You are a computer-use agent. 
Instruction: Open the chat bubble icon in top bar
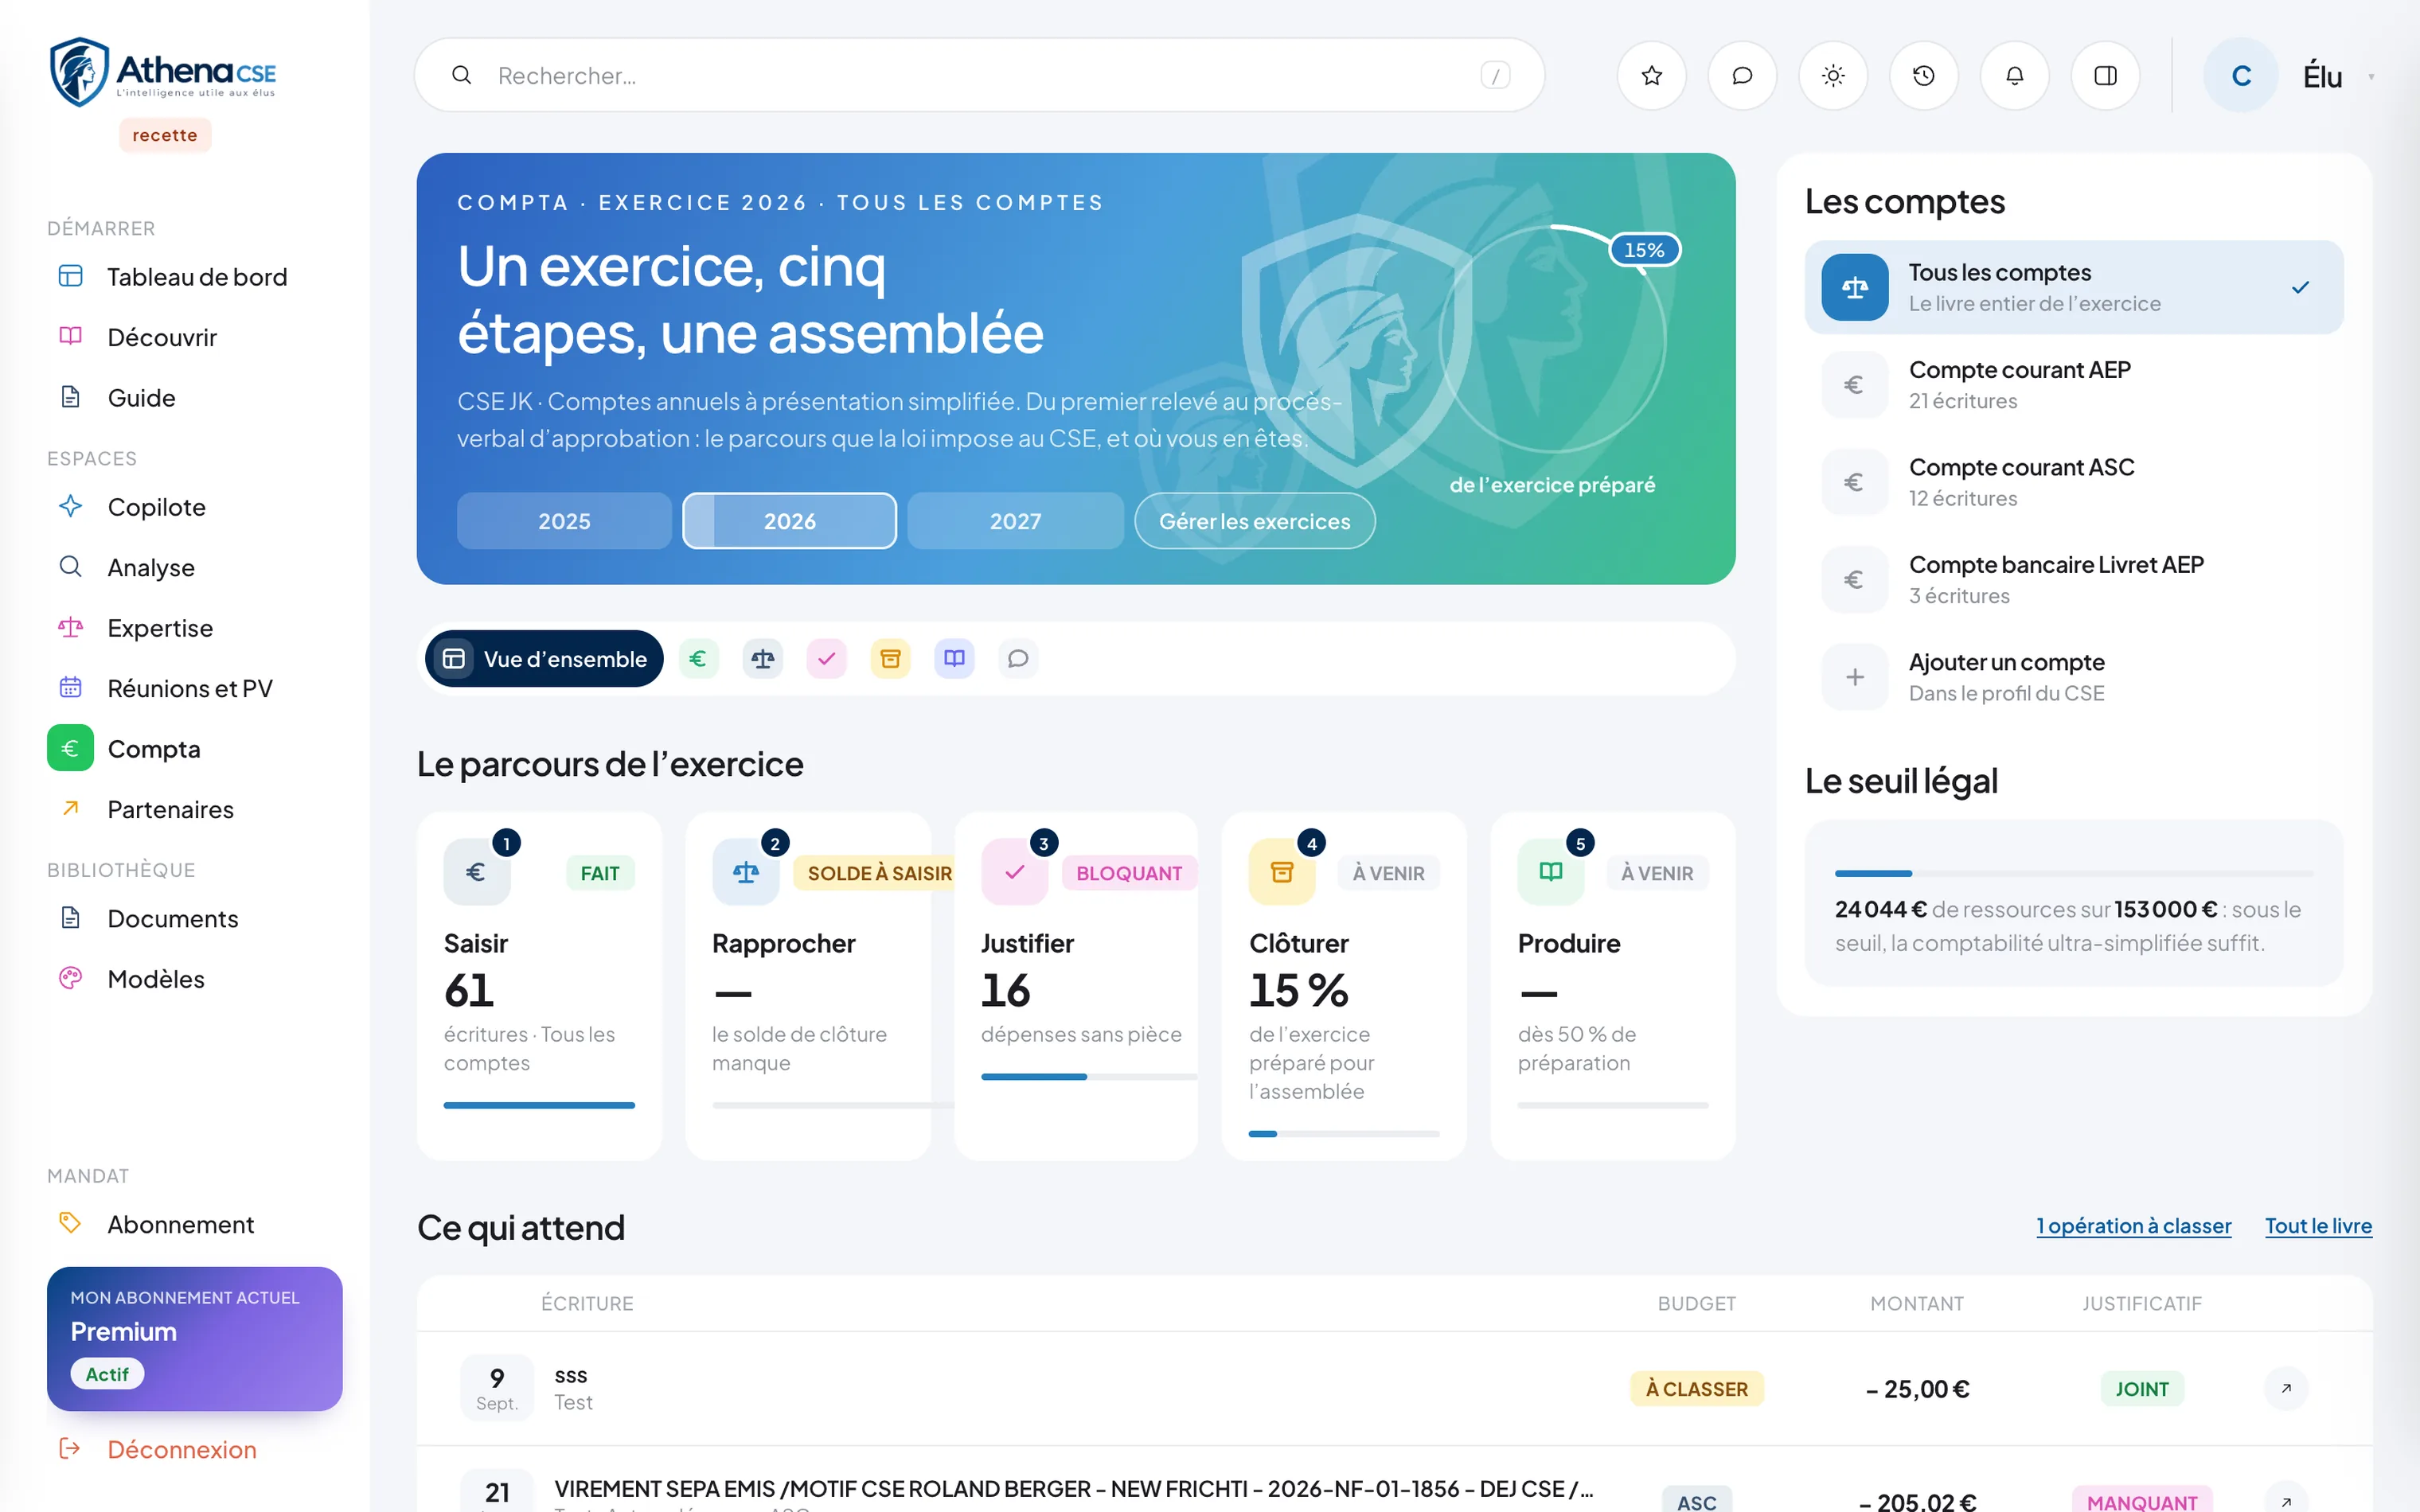tap(1742, 76)
